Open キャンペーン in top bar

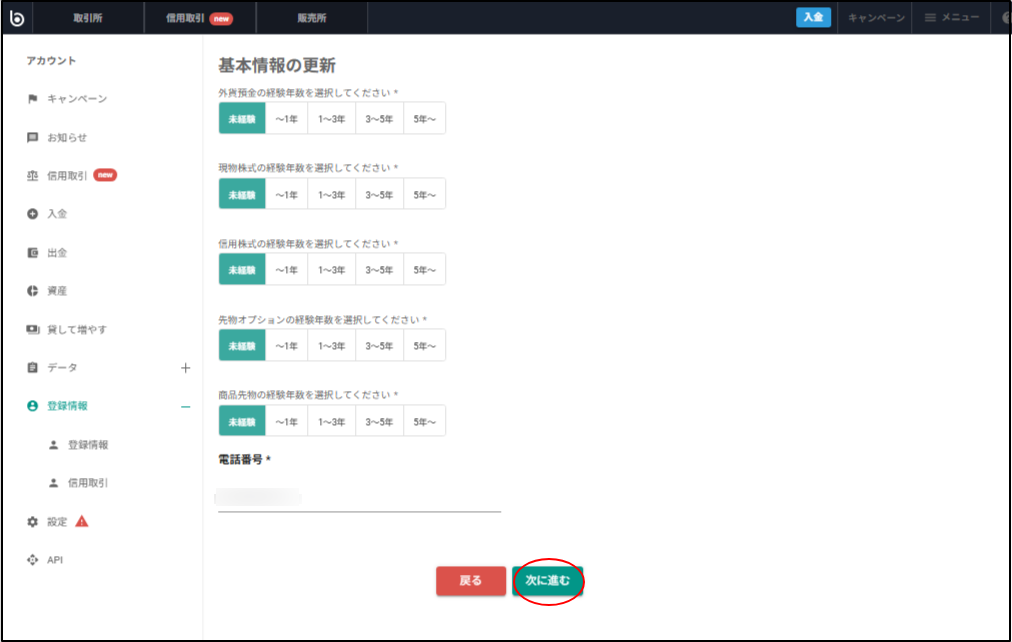click(876, 18)
